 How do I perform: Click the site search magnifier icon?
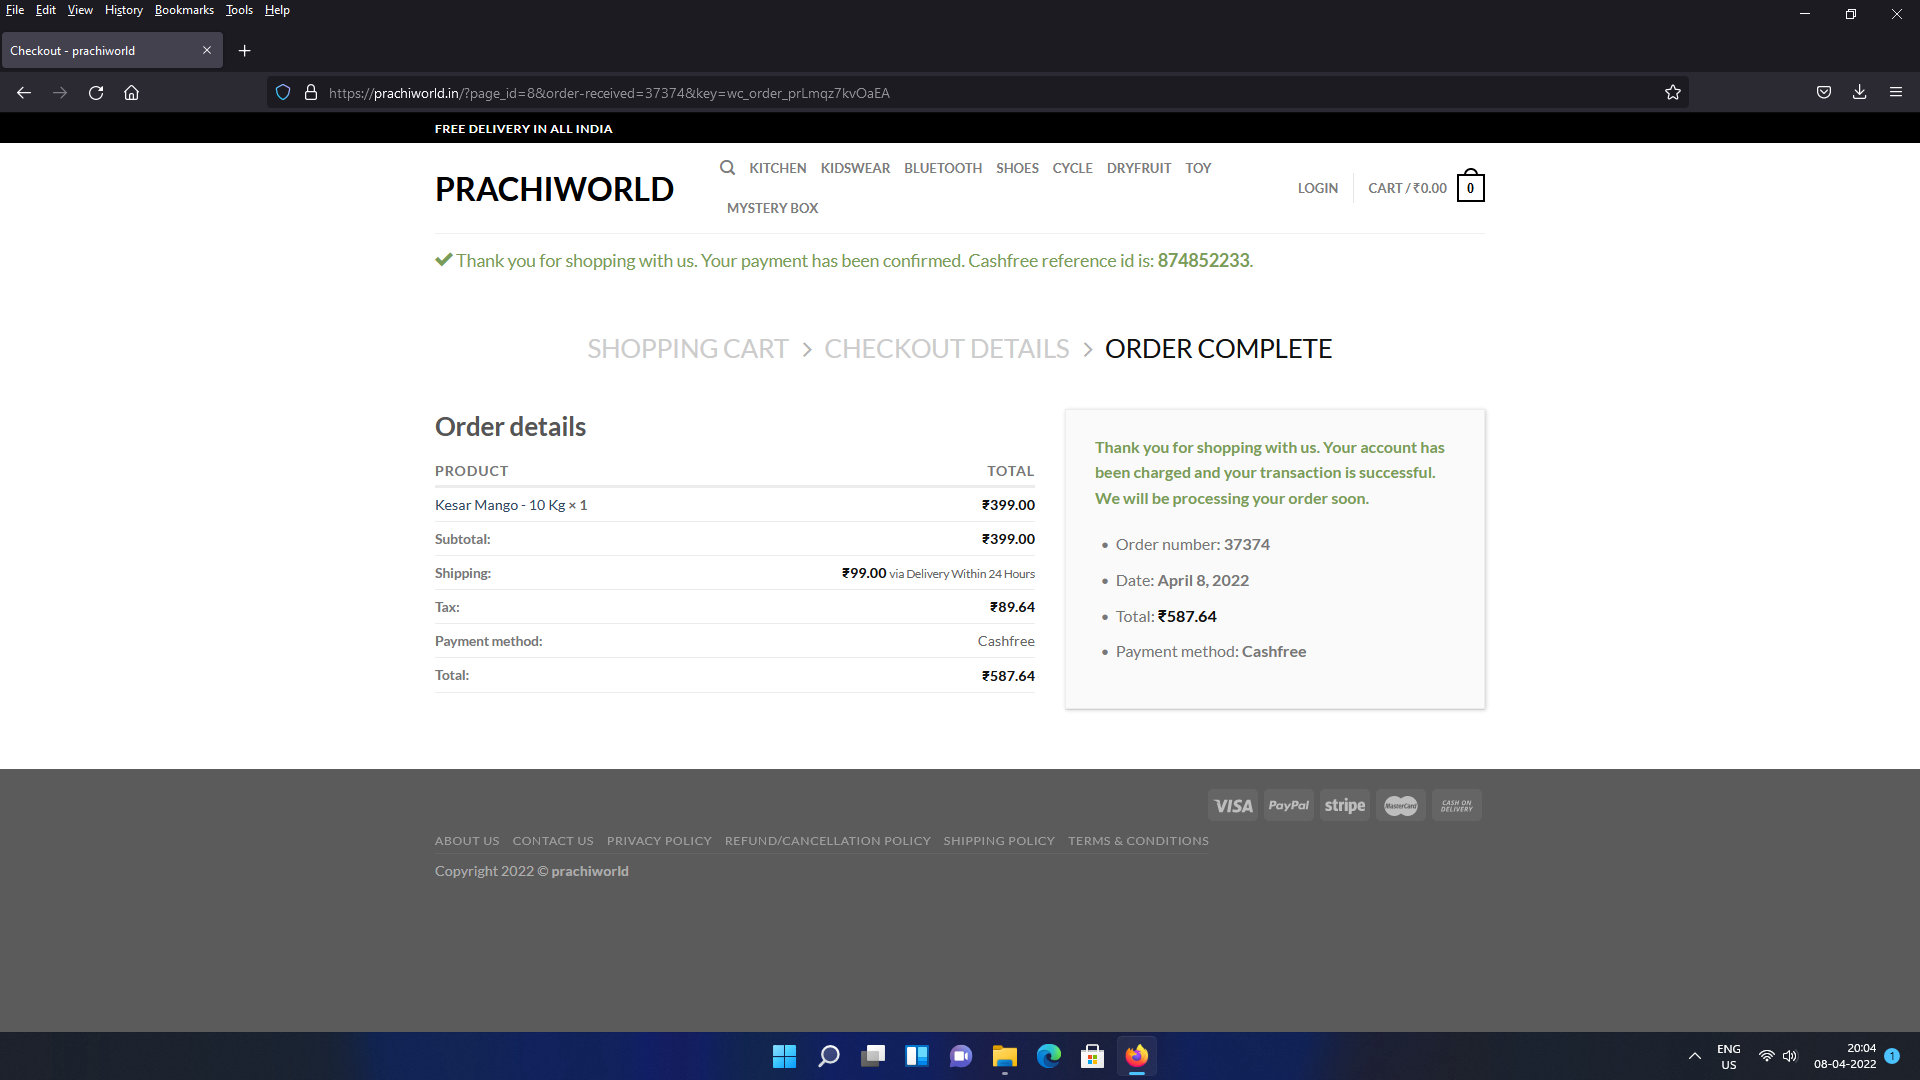coord(727,168)
